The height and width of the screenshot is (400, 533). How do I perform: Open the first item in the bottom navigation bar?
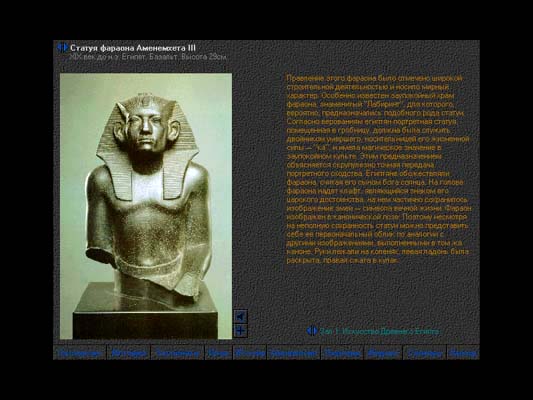pyautogui.click(x=80, y=353)
